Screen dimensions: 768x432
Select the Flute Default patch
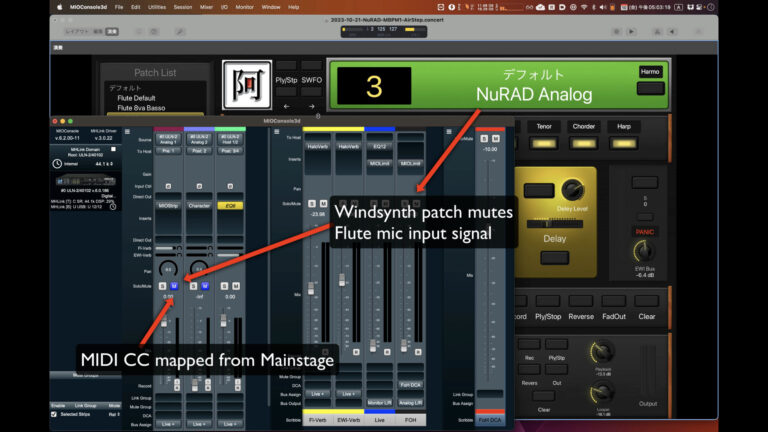tap(136, 98)
